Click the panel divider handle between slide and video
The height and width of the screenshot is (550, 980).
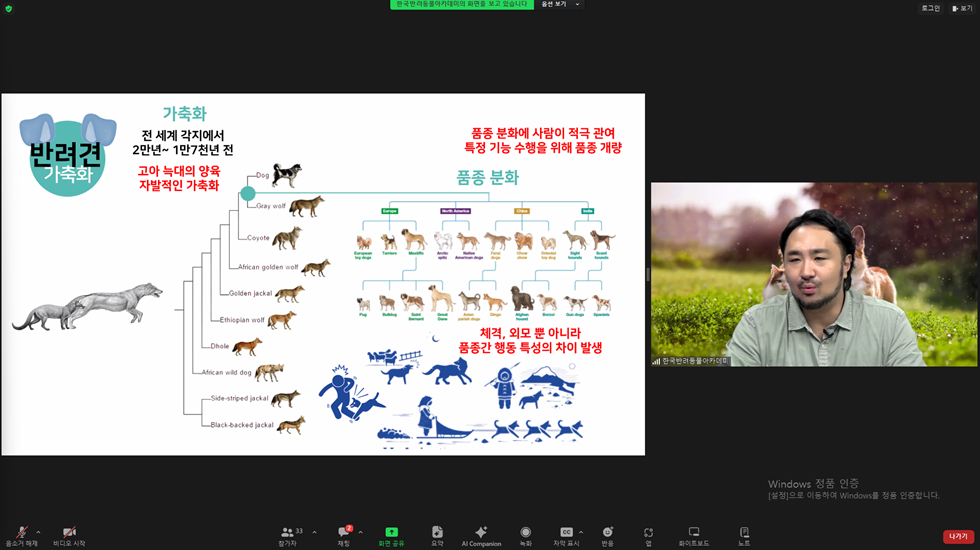(648, 274)
